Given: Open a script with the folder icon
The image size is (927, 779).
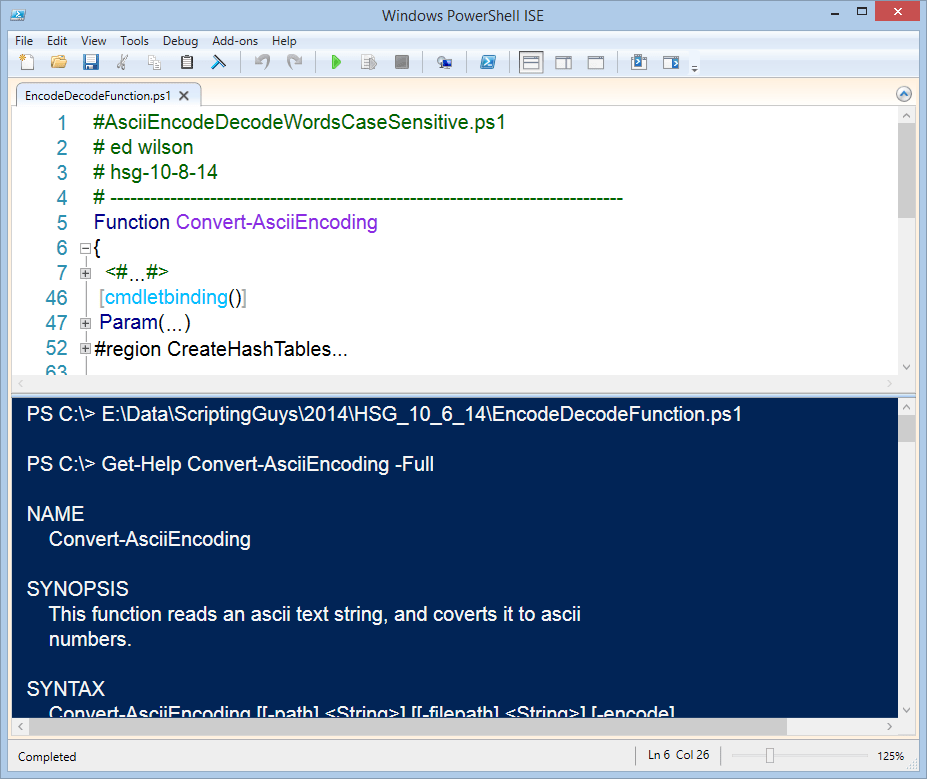Looking at the screenshot, I should [x=59, y=62].
